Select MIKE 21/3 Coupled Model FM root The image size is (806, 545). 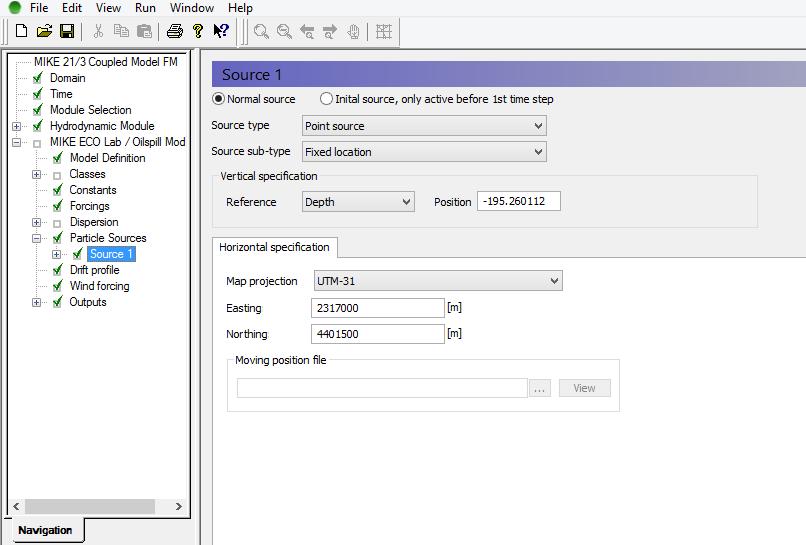[x=106, y=62]
